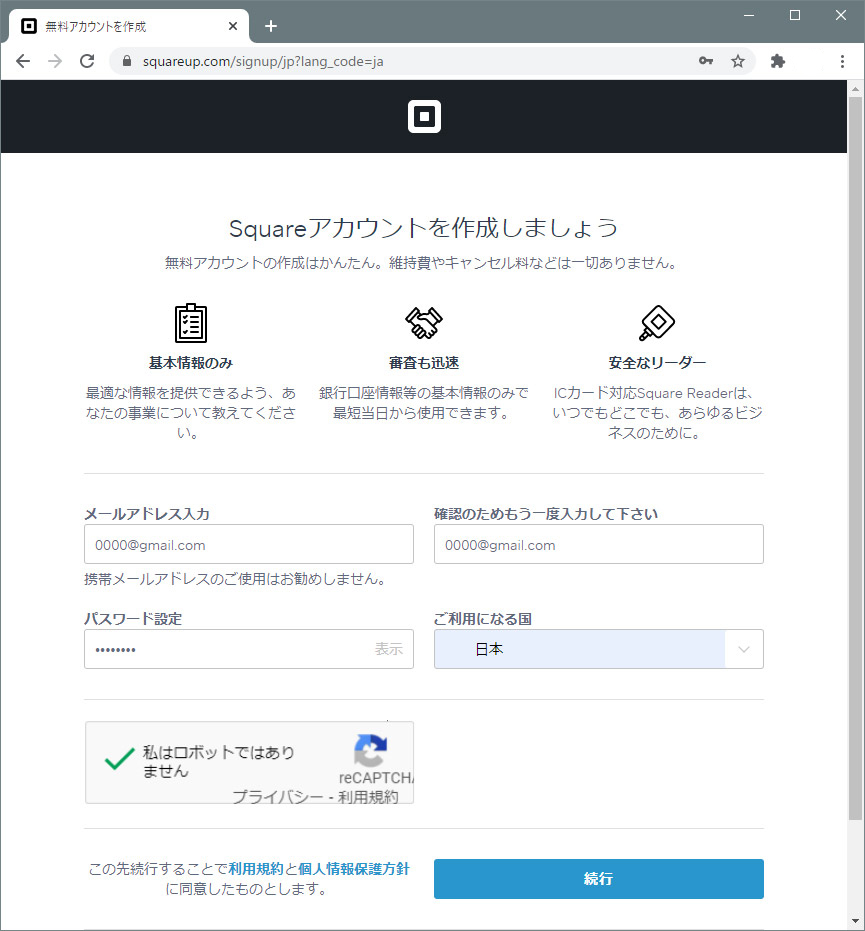Expand the country dropdown showing 日本
This screenshot has height=931, width=865.
743,649
